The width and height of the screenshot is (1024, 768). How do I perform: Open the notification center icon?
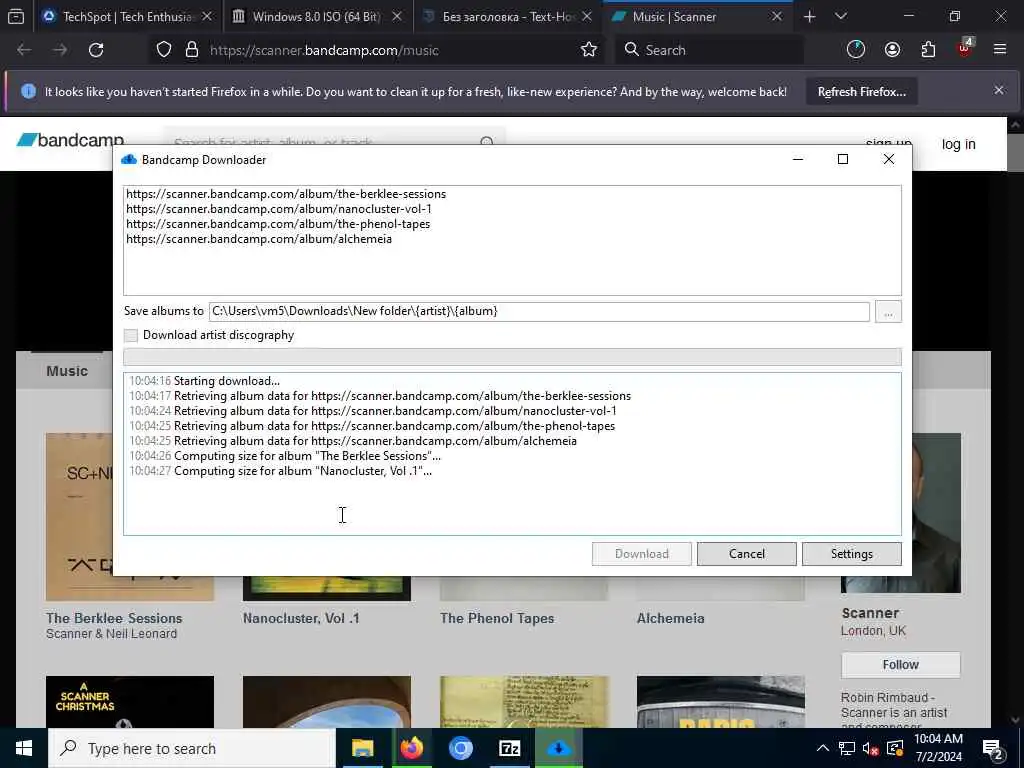click(993, 750)
